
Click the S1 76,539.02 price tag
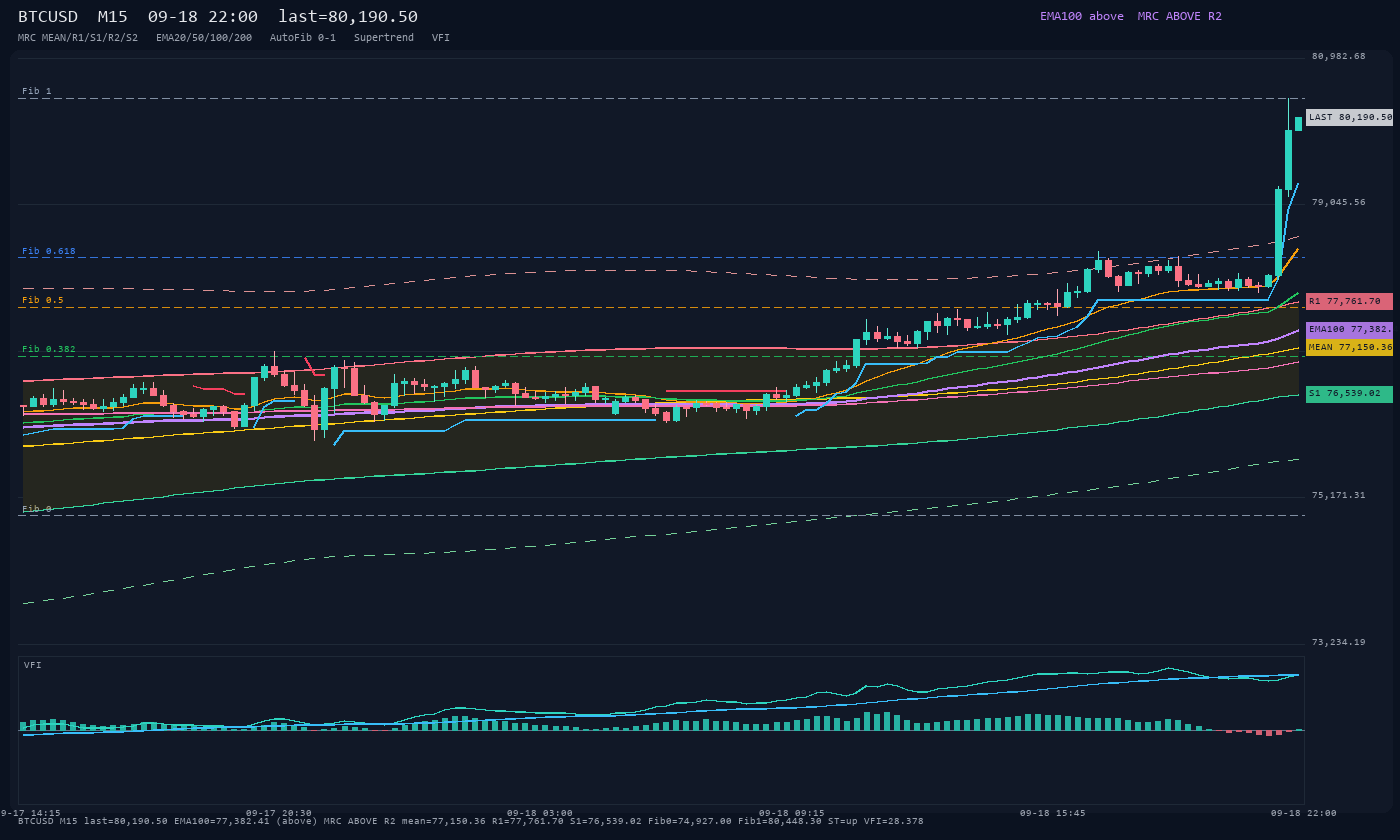pyautogui.click(x=1350, y=394)
